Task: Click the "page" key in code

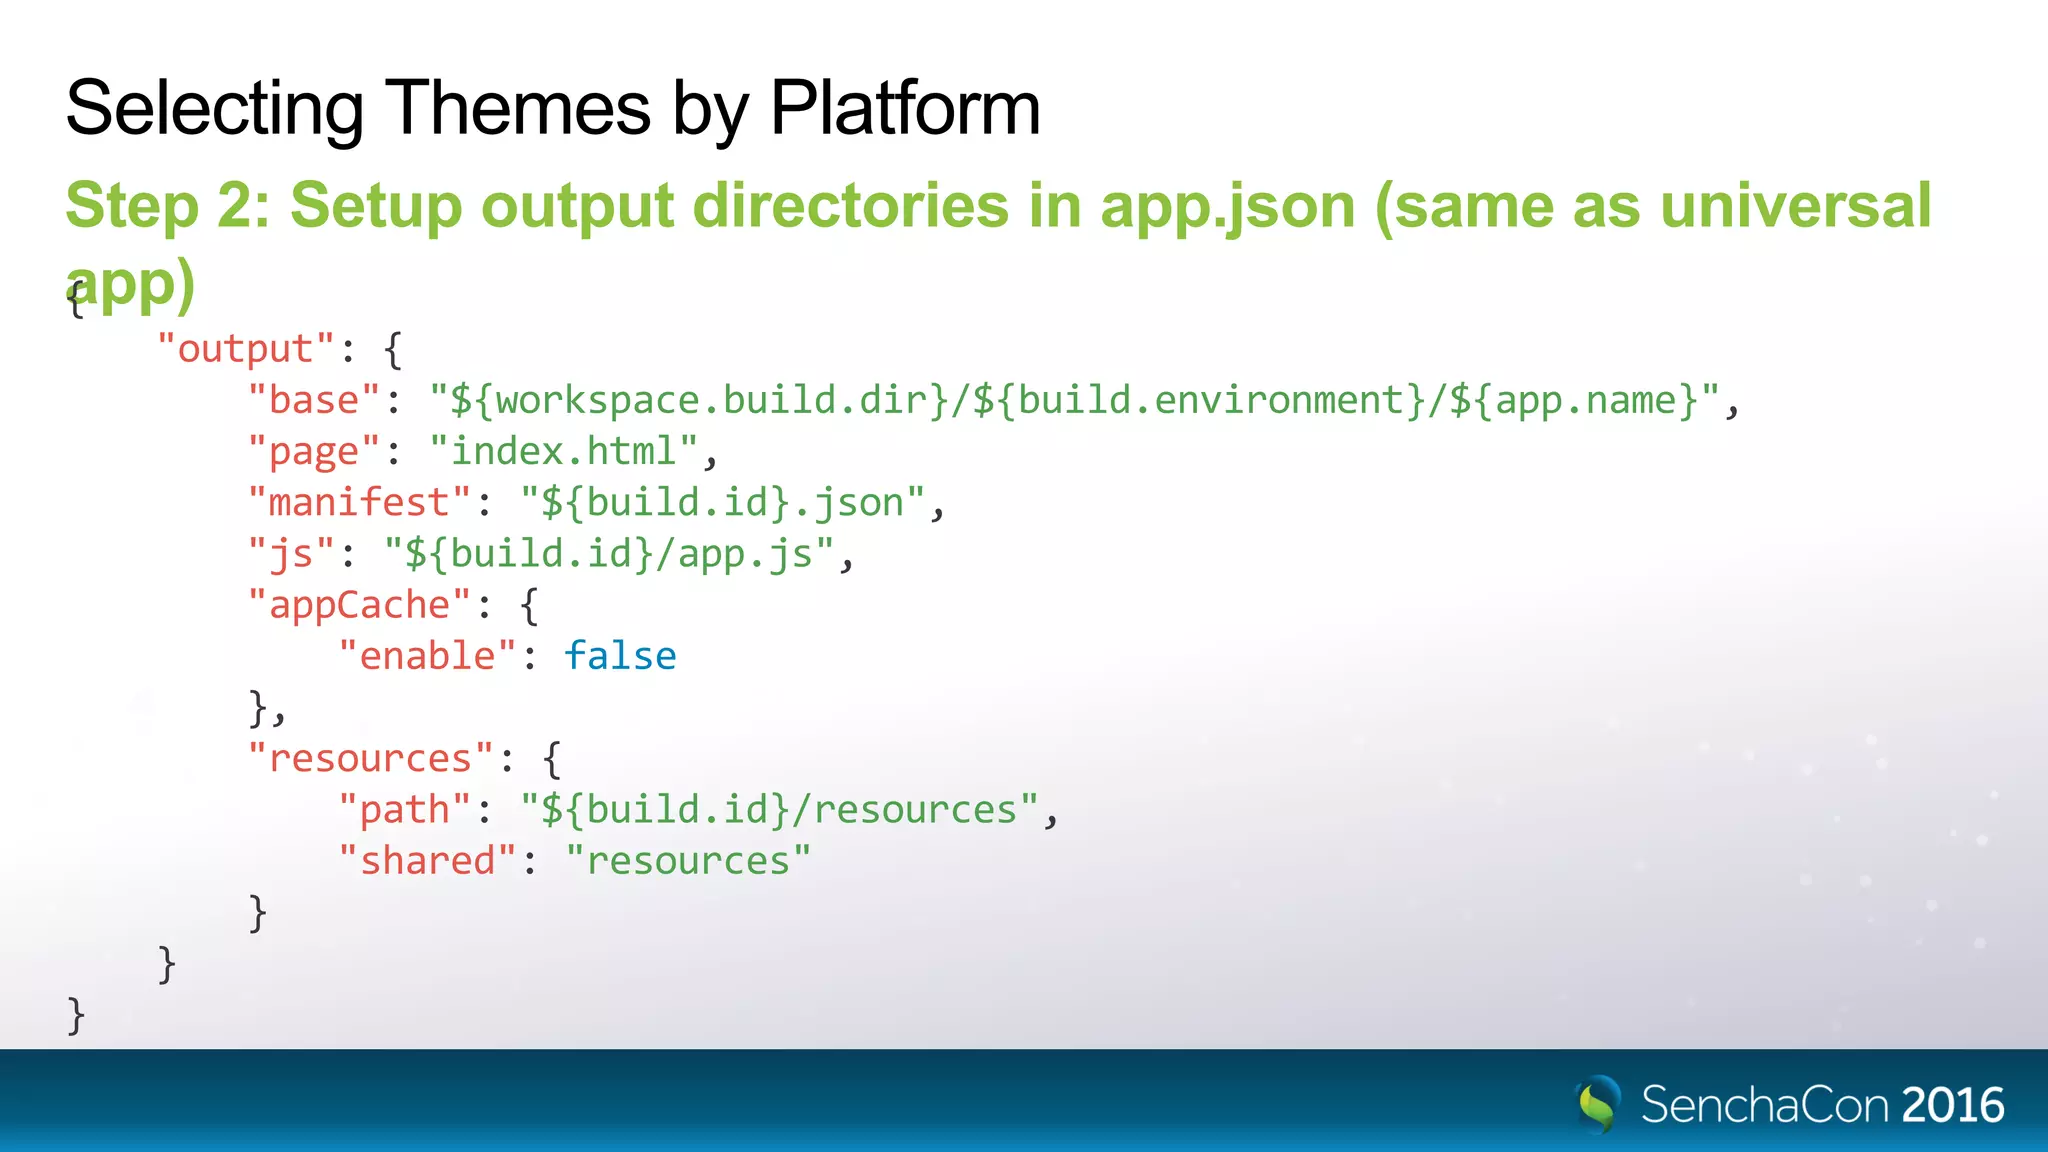Action: pos(313,452)
